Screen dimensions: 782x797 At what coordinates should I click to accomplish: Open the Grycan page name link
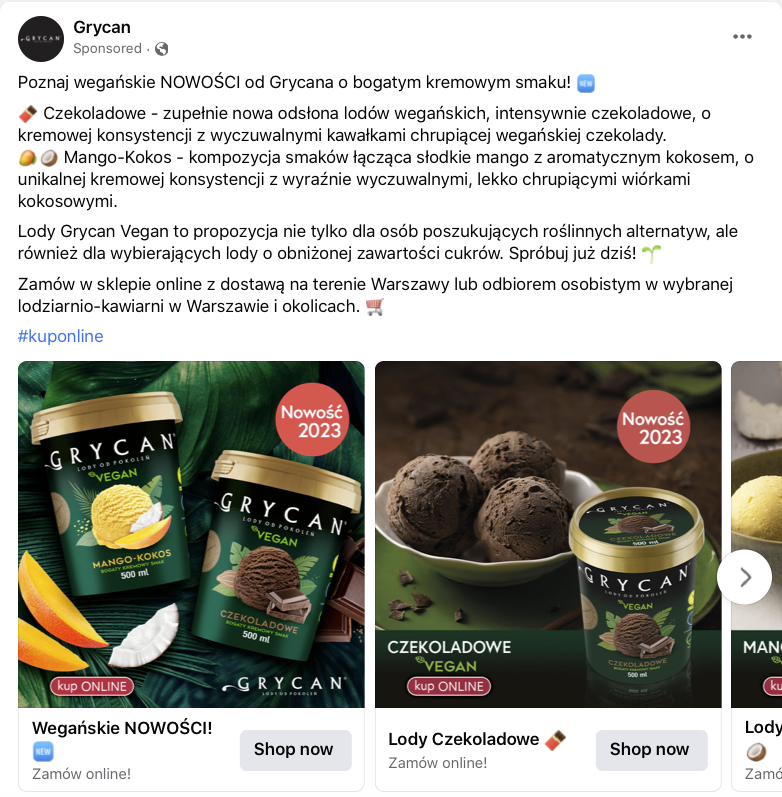pos(102,27)
